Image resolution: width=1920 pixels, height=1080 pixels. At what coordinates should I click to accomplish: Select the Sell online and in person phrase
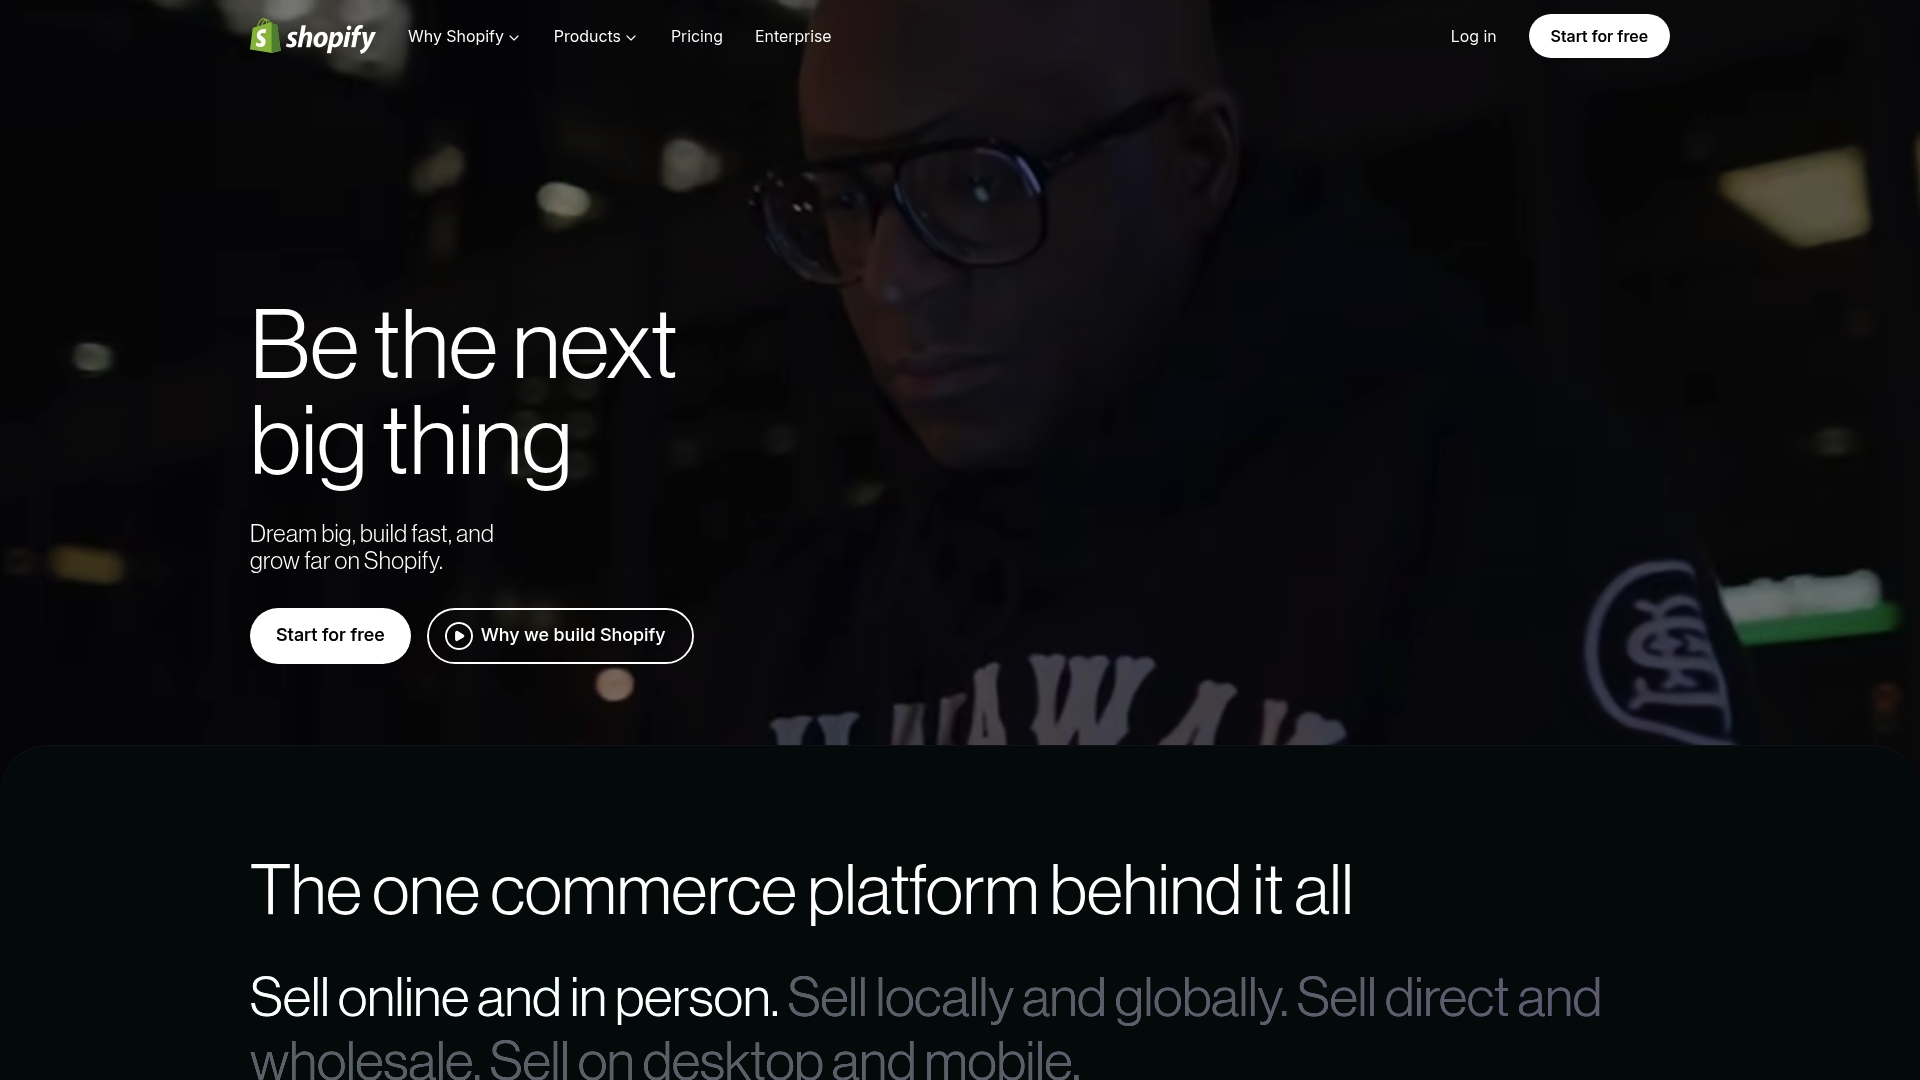[514, 998]
